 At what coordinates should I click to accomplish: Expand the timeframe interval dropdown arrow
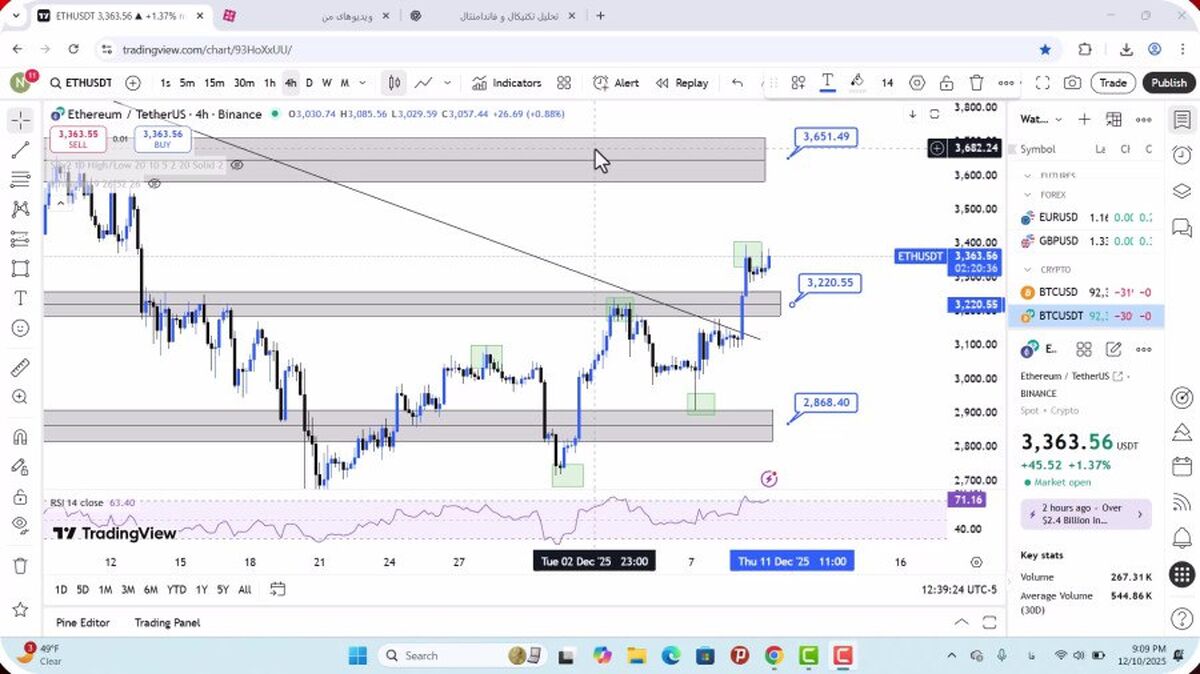364,83
